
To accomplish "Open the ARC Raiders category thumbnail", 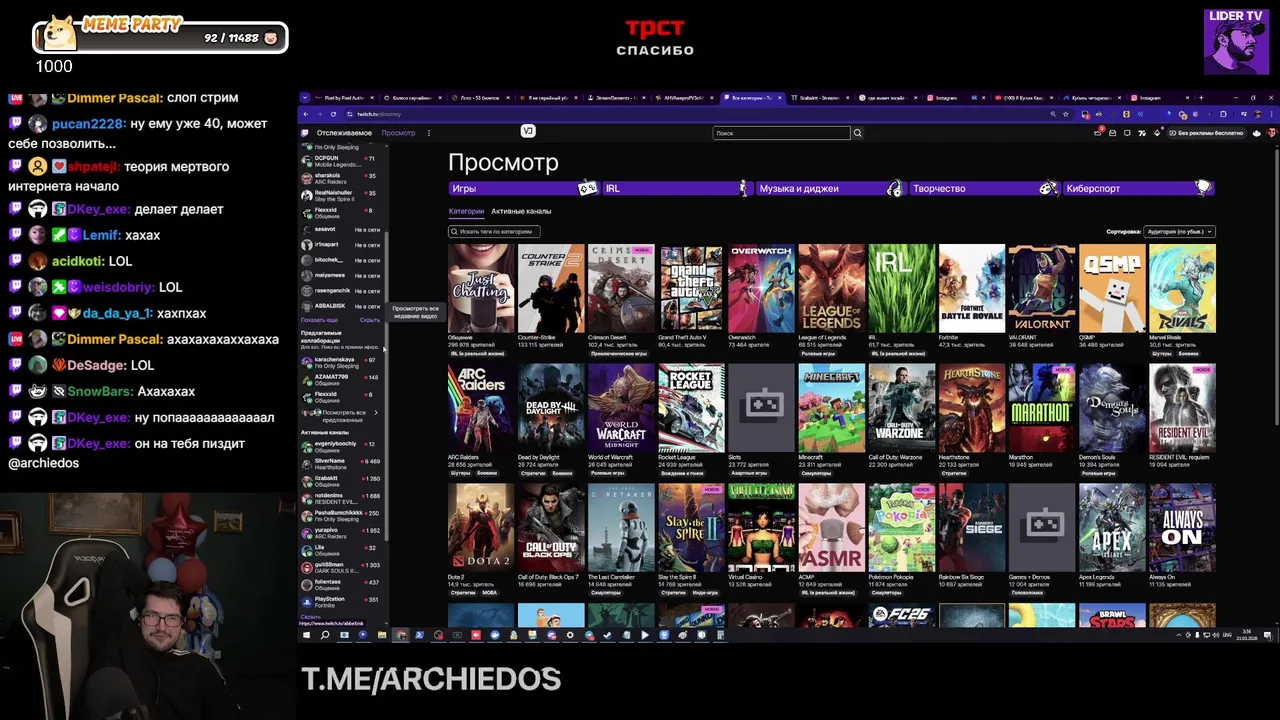I will (481, 408).
